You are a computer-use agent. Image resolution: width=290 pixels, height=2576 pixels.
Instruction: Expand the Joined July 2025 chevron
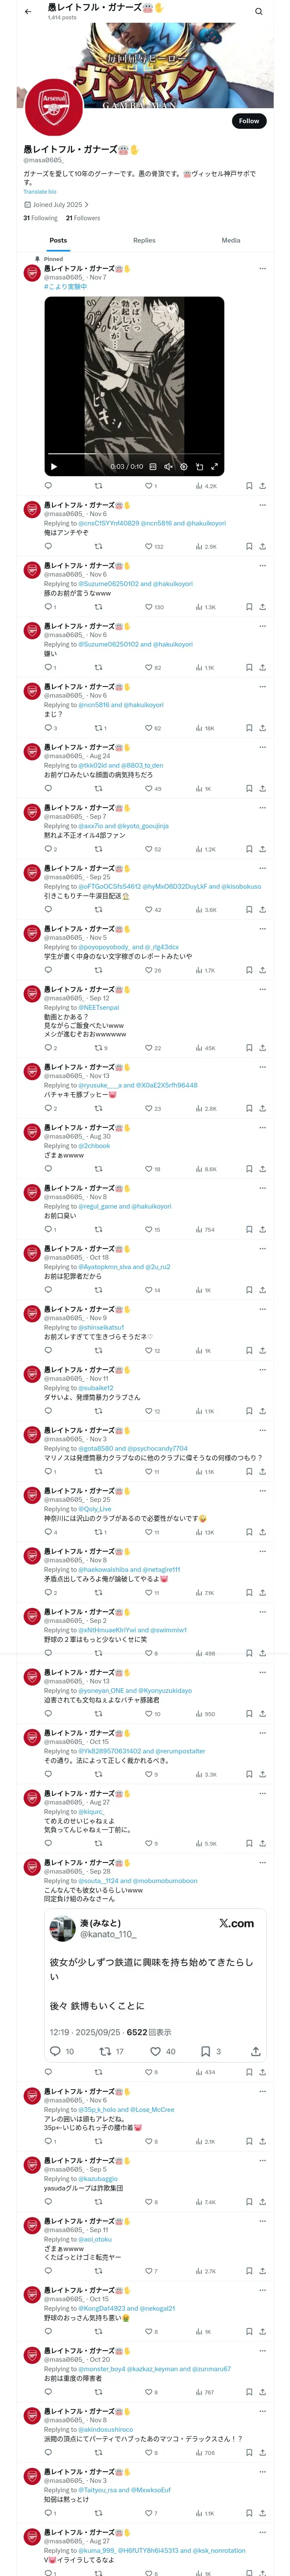coord(87,205)
